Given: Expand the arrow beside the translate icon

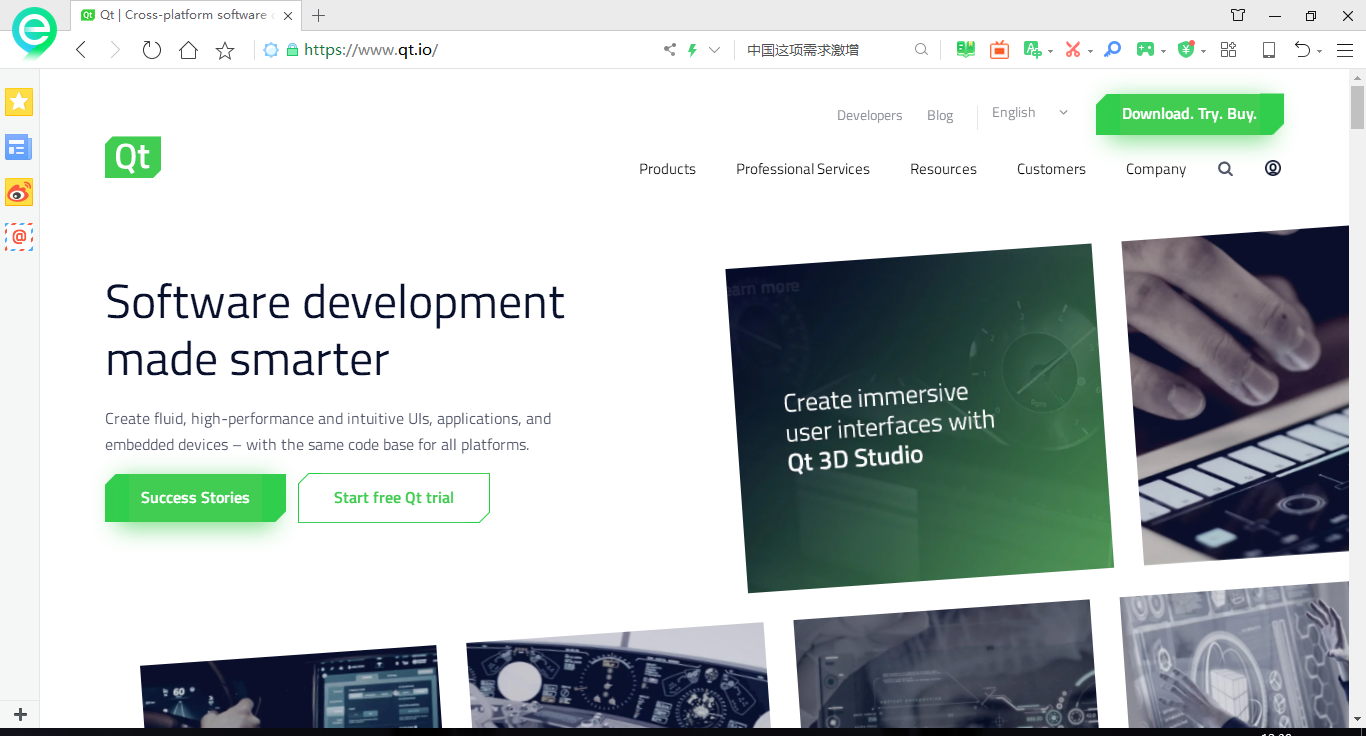Looking at the screenshot, I should click(x=1050, y=51).
